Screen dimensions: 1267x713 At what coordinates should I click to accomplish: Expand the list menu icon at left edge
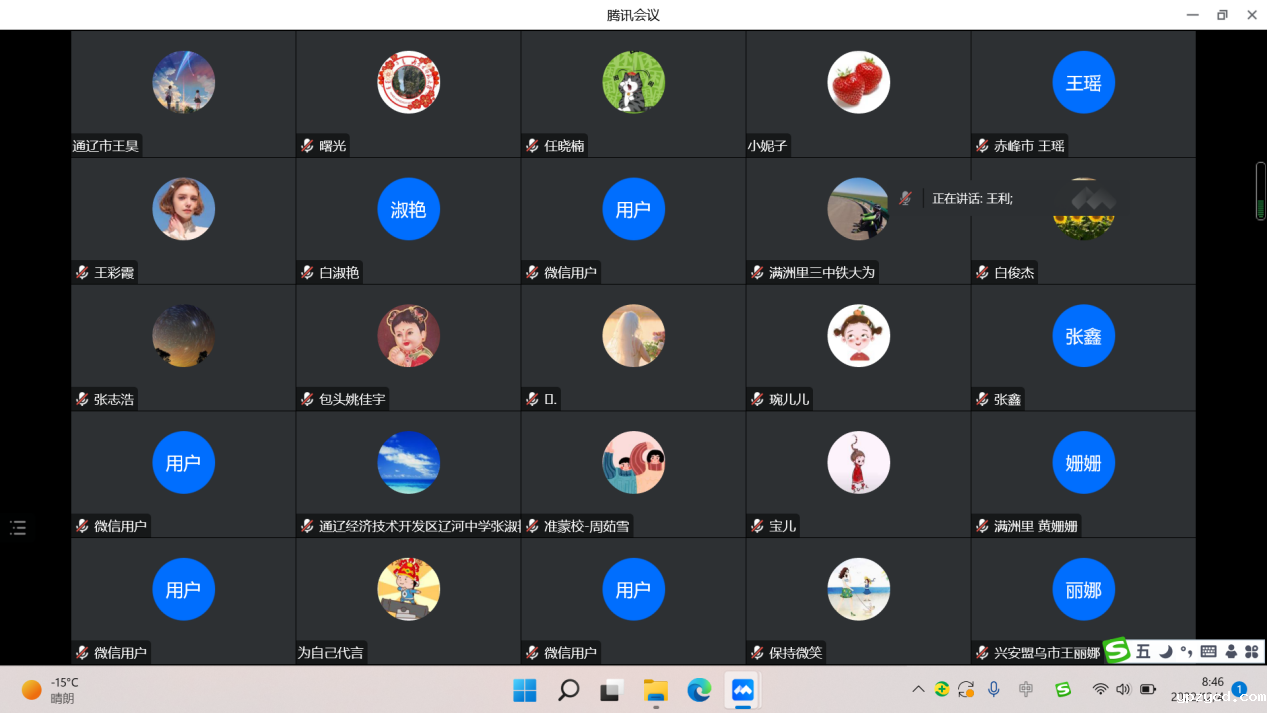(18, 528)
